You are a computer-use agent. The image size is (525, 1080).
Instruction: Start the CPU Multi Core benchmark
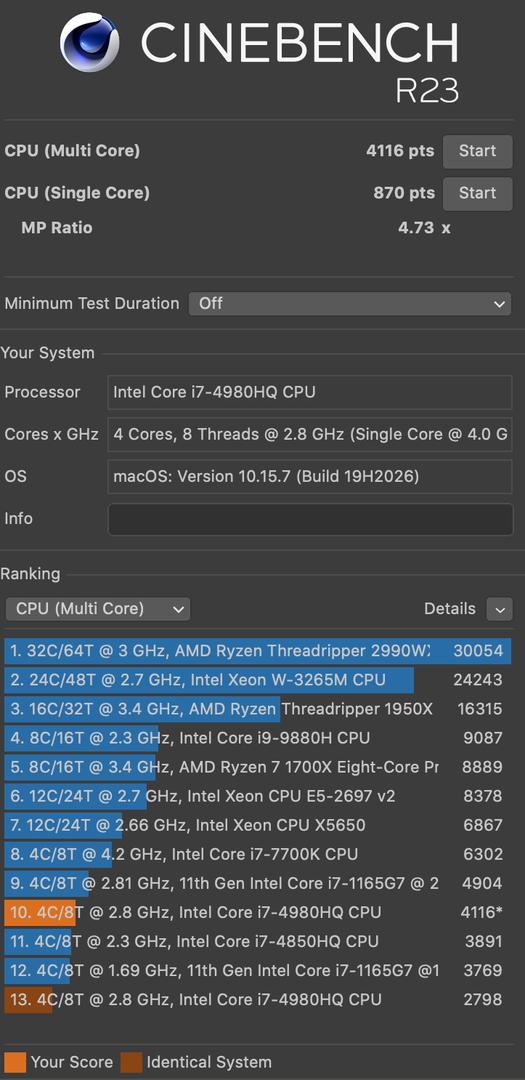[x=477, y=152]
